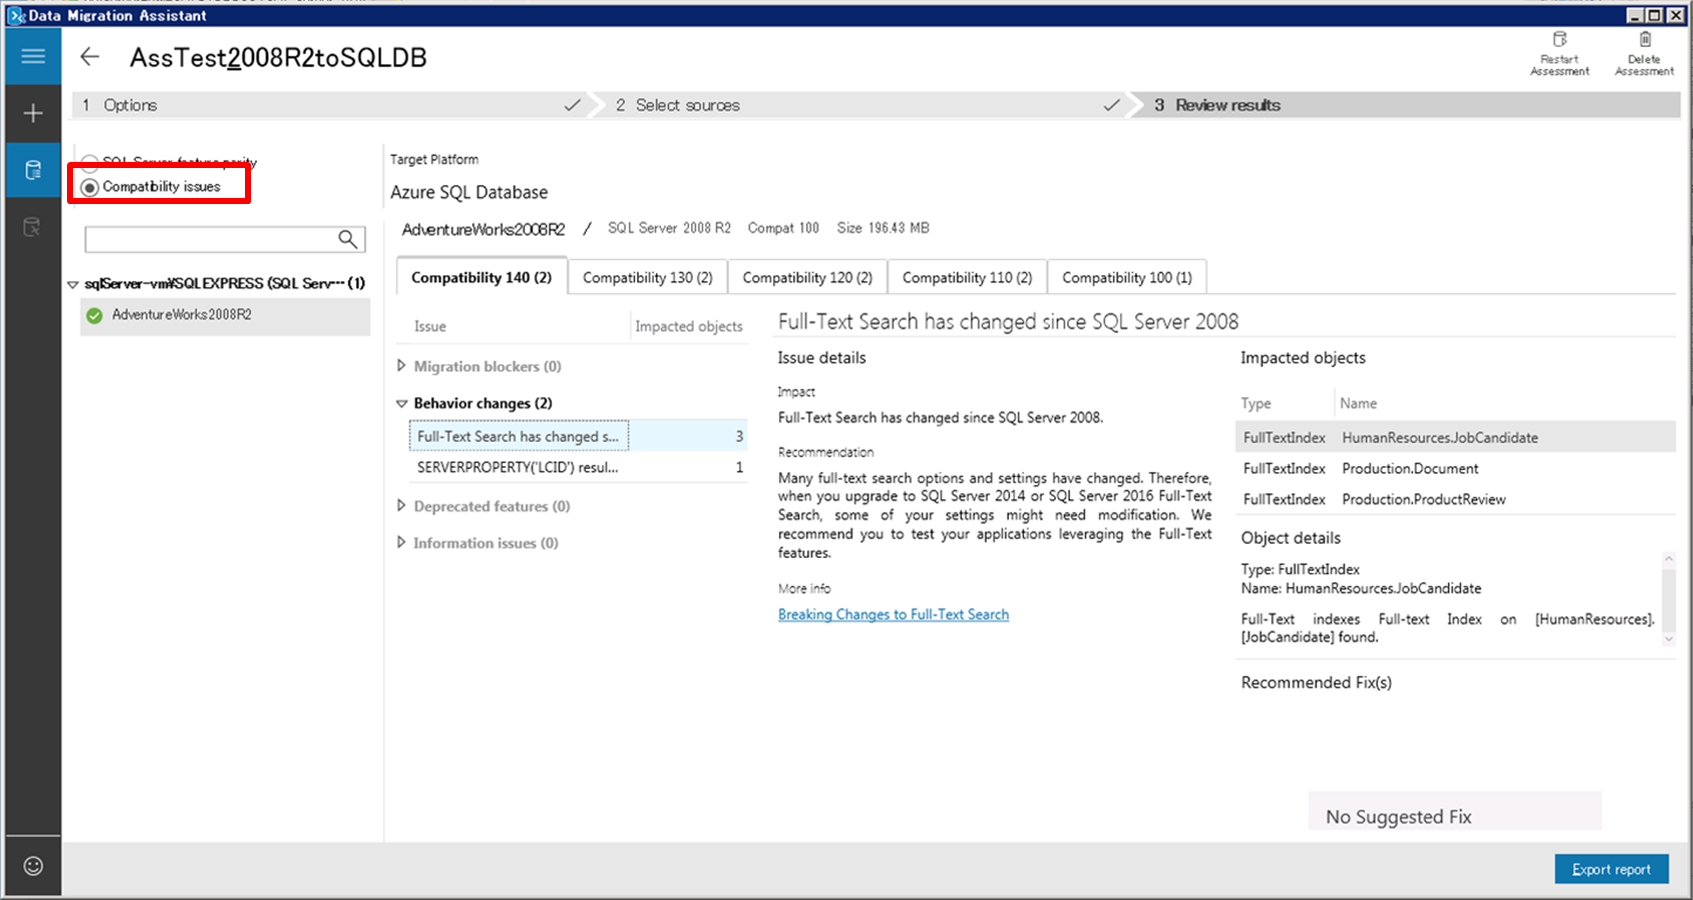Screen dimensions: 1693x900
Task: Open the hamburger menu
Action: tap(33, 56)
